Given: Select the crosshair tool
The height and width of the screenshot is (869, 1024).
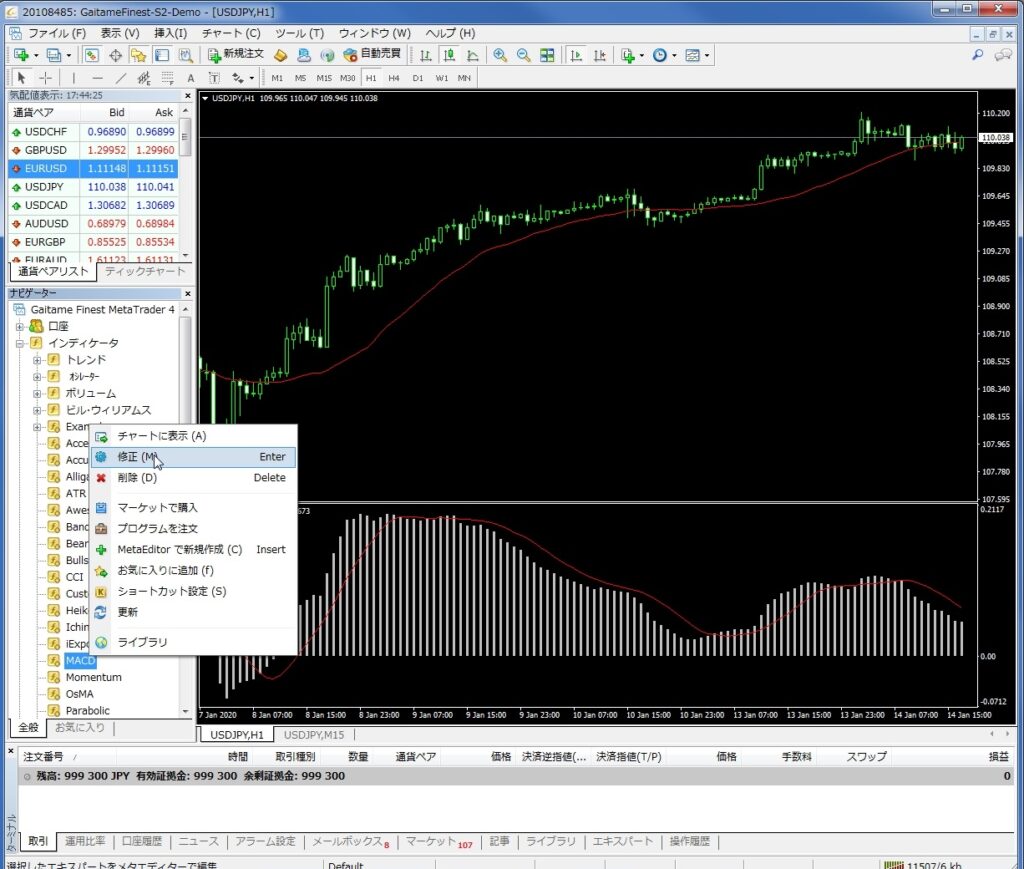Looking at the screenshot, I should tap(45, 78).
